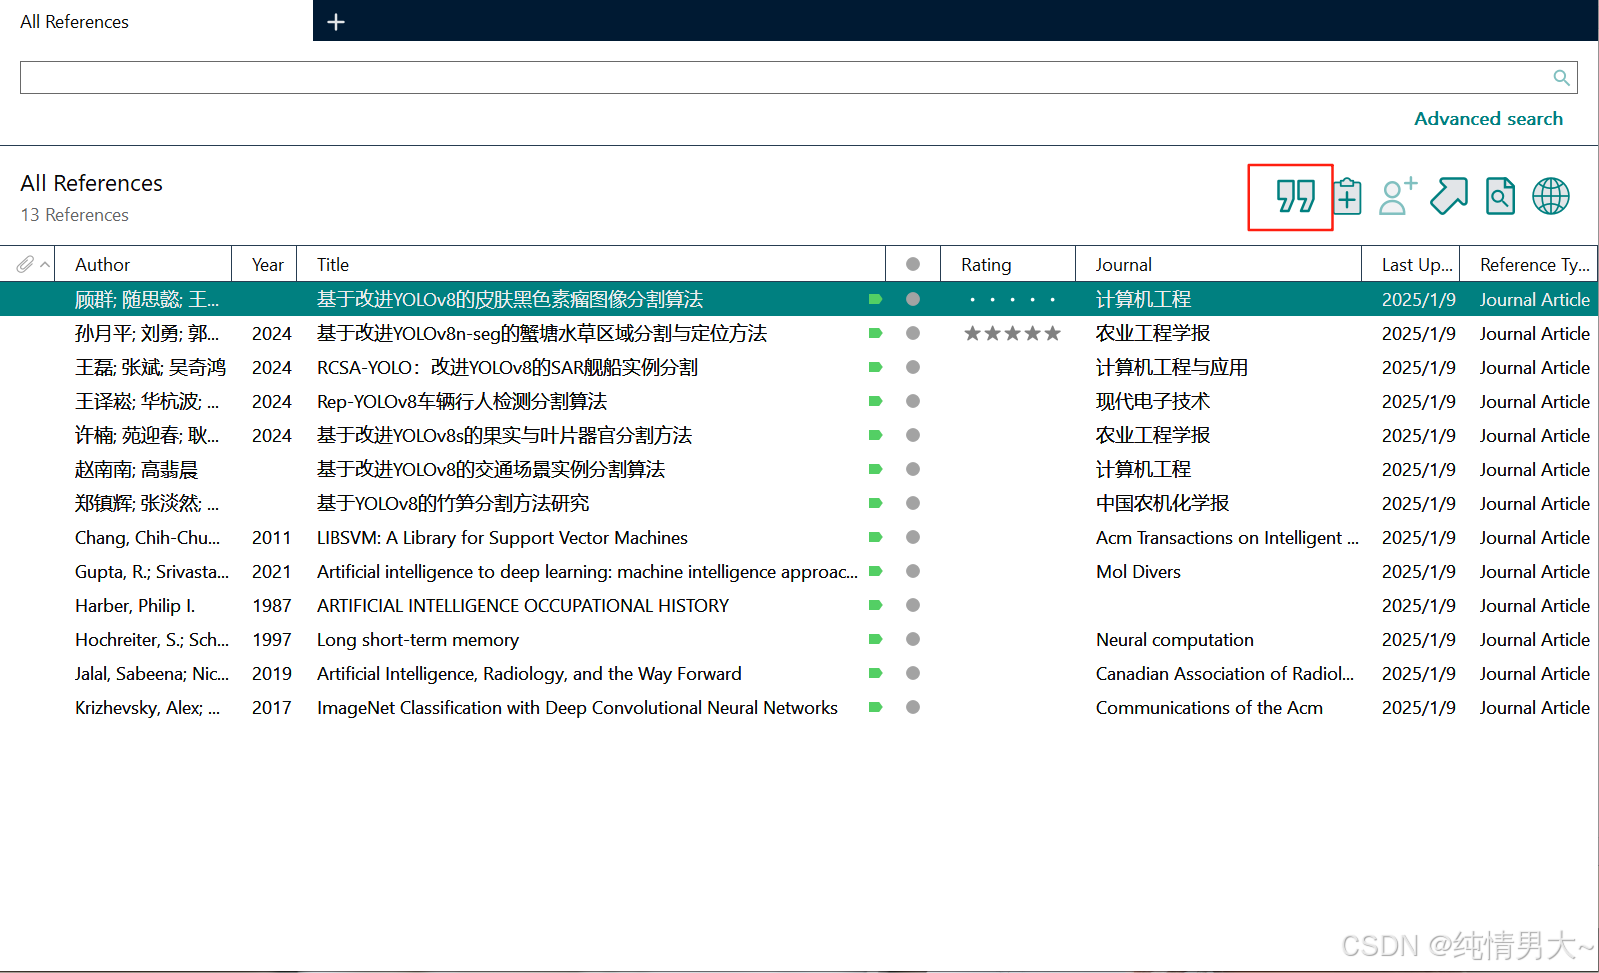Toggle read status dot on LIBSVM row
1599x973 pixels.
(913, 537)
